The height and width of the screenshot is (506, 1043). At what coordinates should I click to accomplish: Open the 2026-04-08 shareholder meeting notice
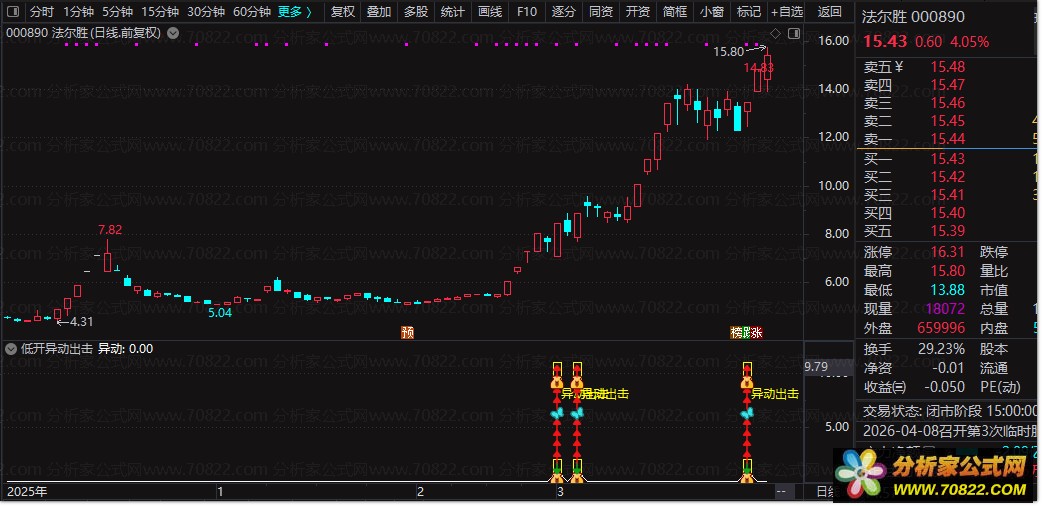pyautogui.click(x=949, y=430)
